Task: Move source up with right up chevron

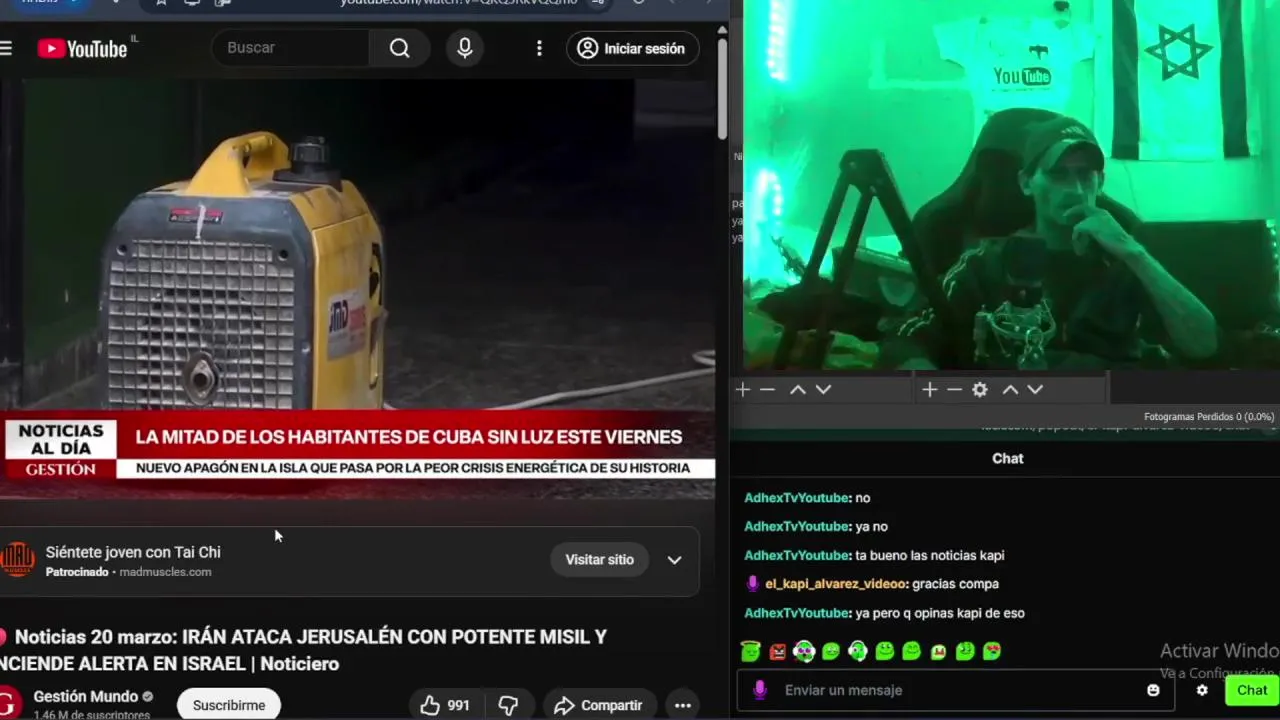Action: coord(1010,390)
